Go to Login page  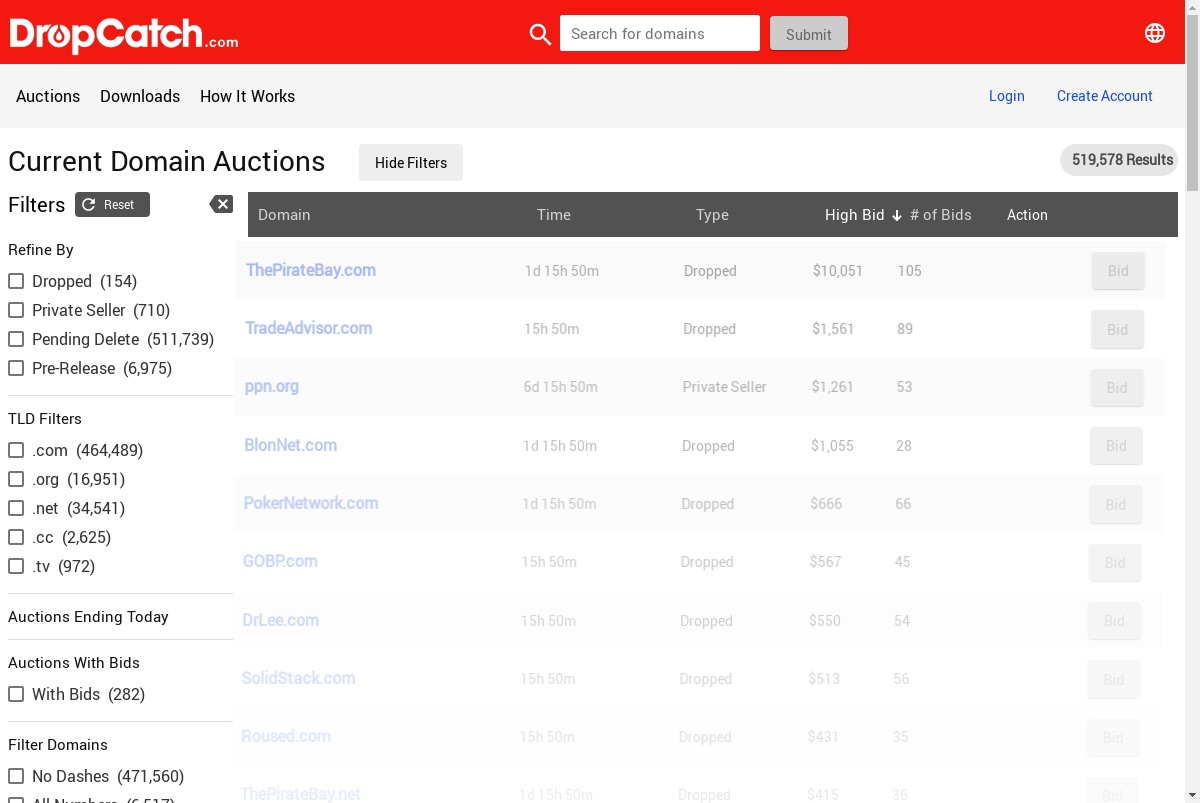coord(1006,96)
